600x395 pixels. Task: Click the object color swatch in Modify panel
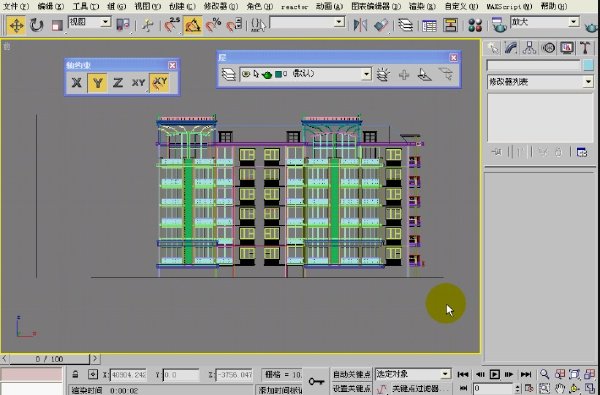tap(589, 65)
